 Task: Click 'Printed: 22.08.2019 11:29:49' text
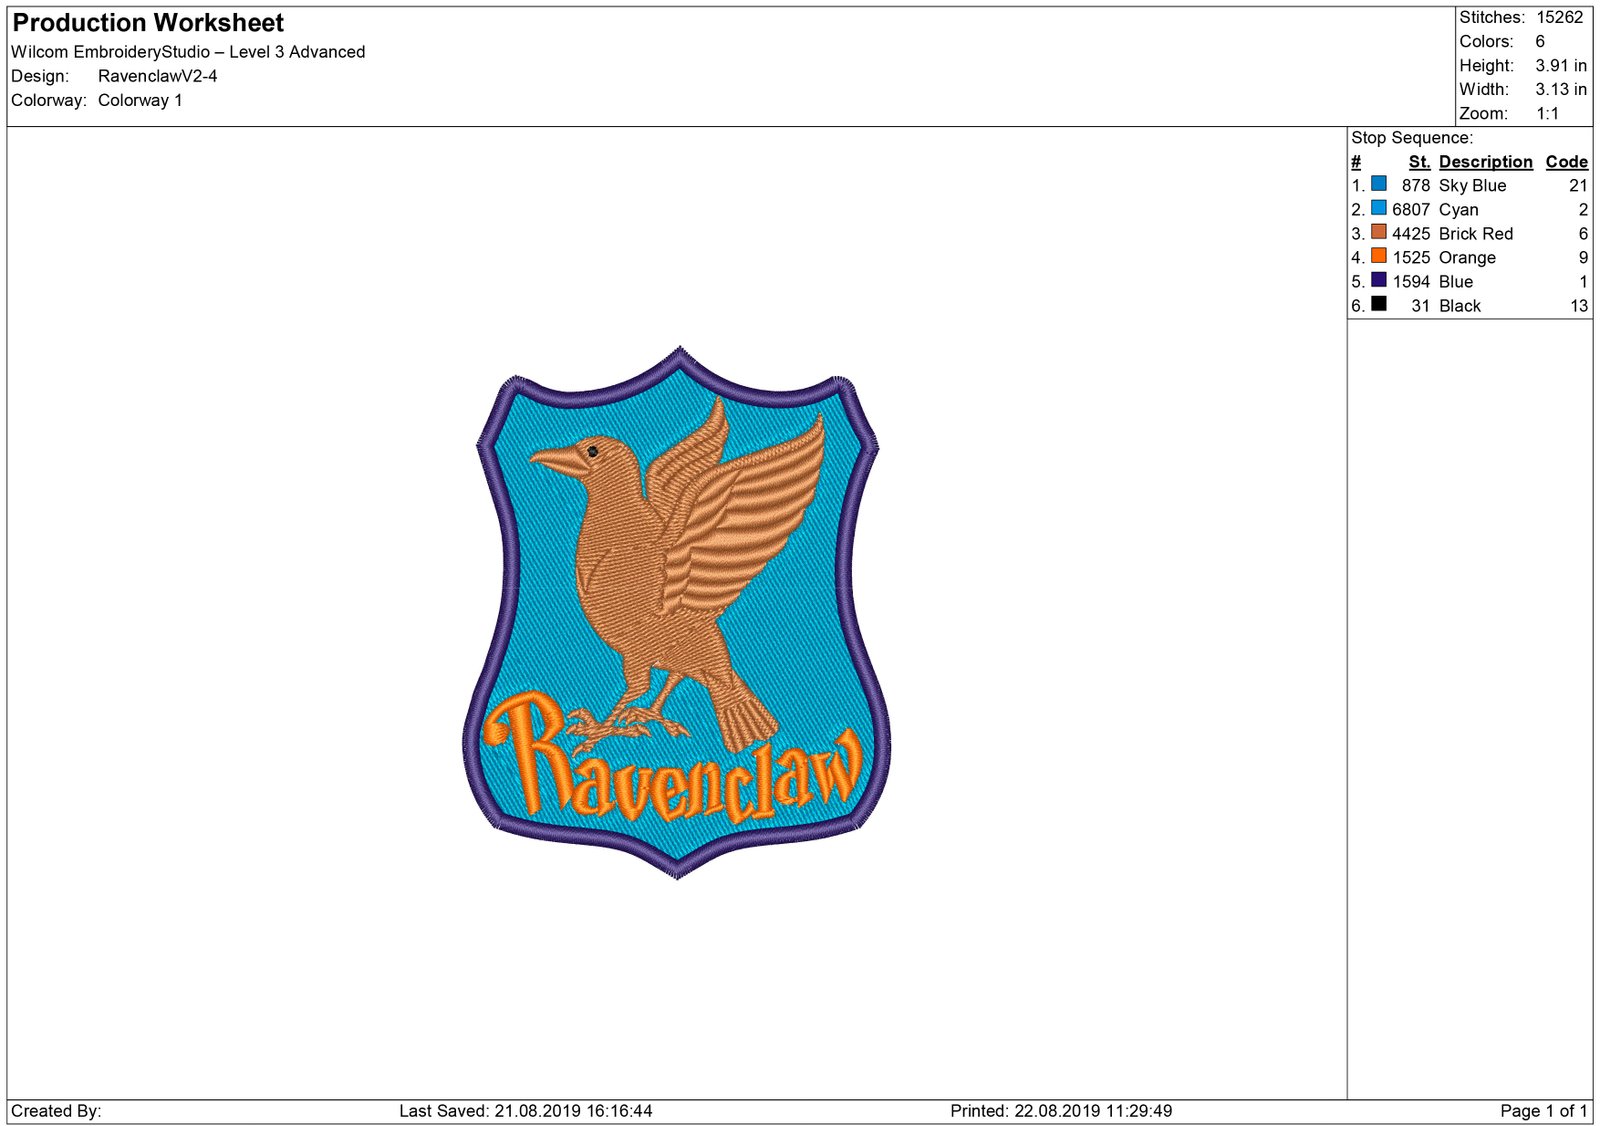pyautogui.click(x=1061, y=1111)
